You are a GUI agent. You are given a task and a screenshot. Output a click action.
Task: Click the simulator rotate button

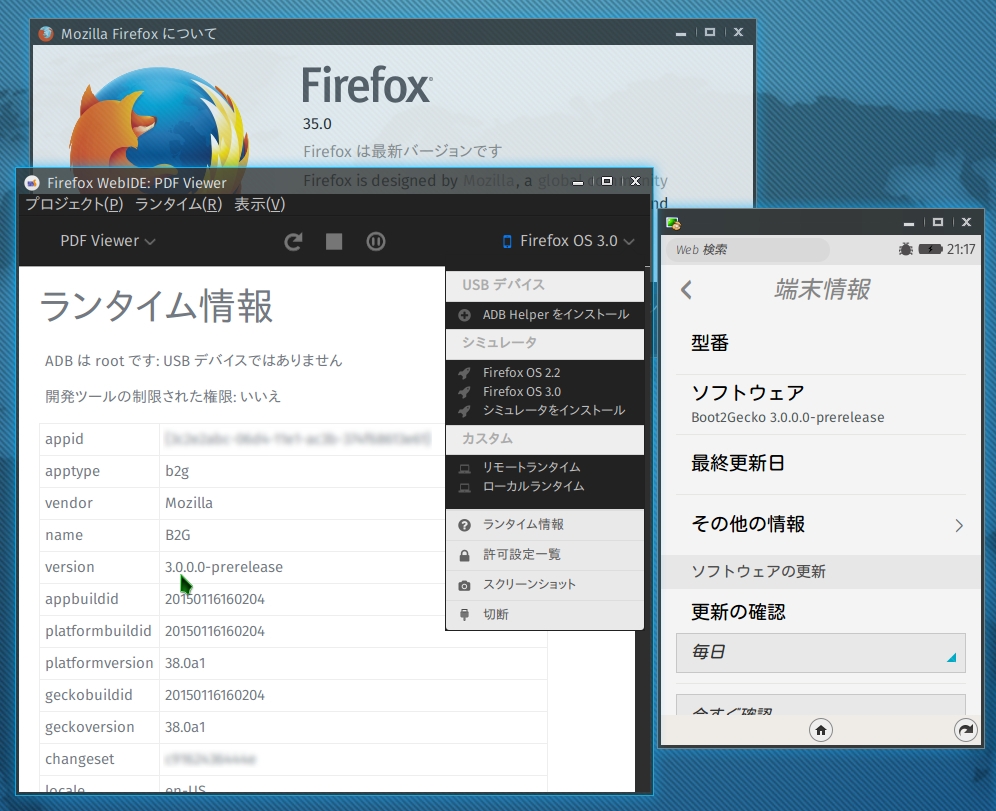coord(966,730)
